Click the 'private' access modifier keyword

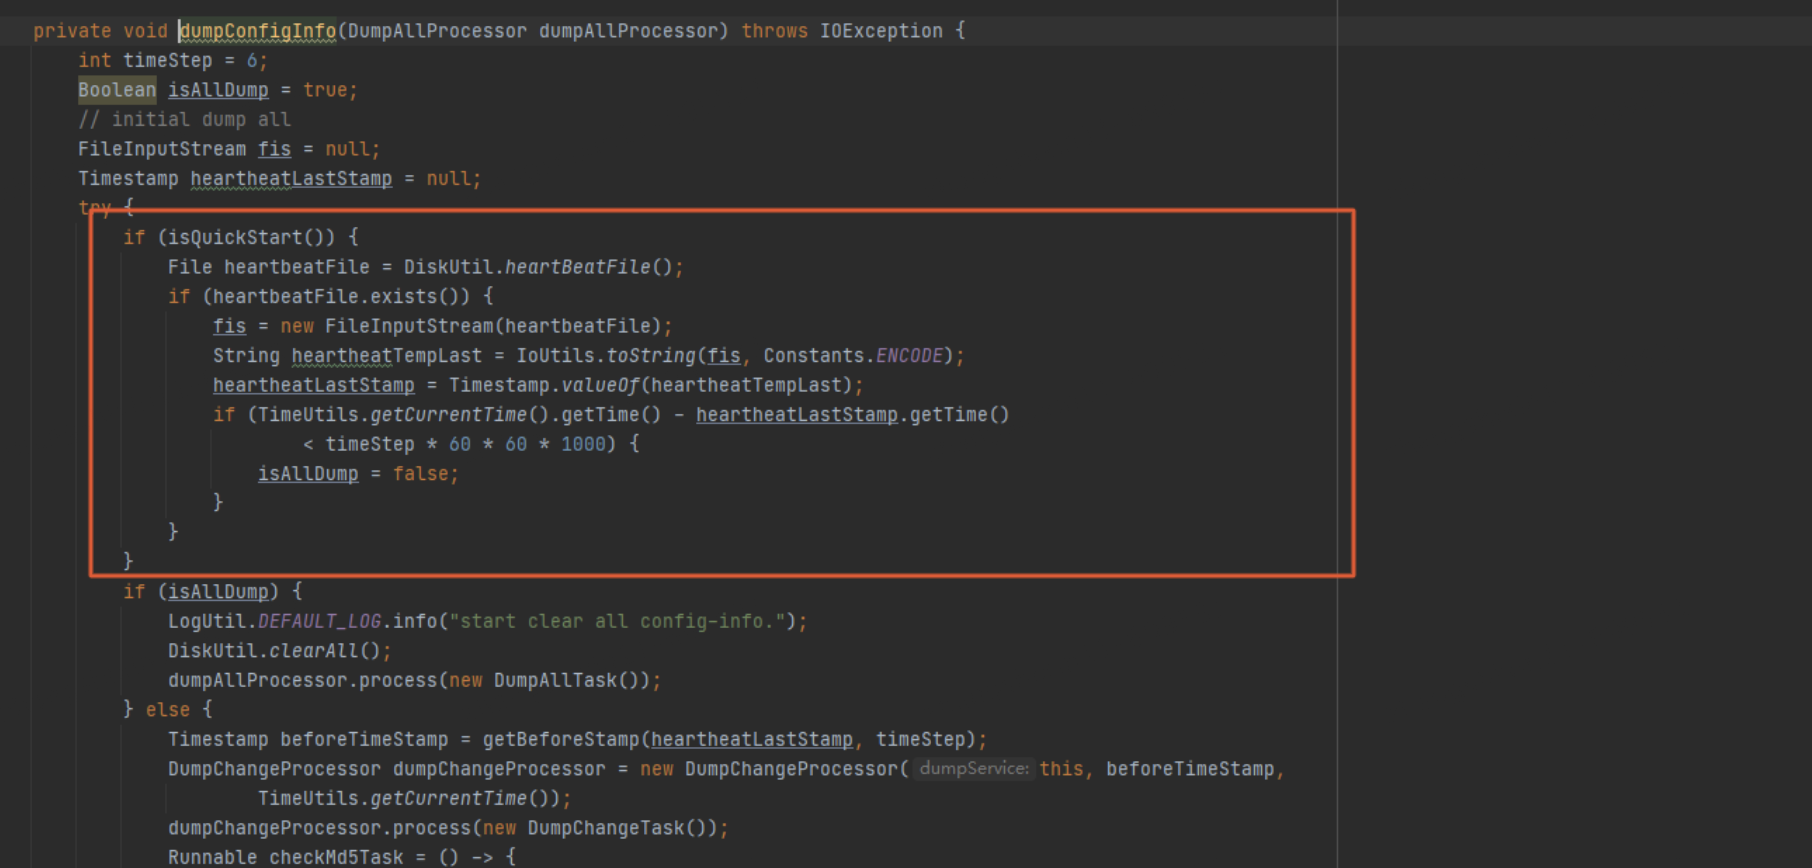pos(72,31)
